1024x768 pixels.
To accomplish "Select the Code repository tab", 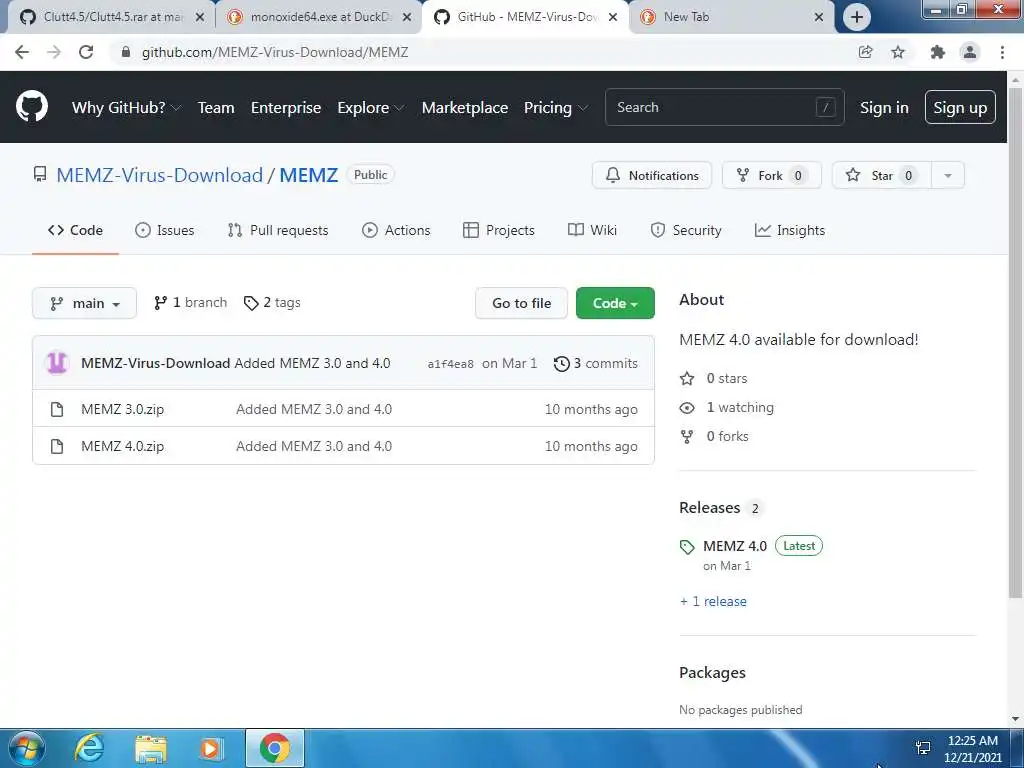I will (75, 230).
